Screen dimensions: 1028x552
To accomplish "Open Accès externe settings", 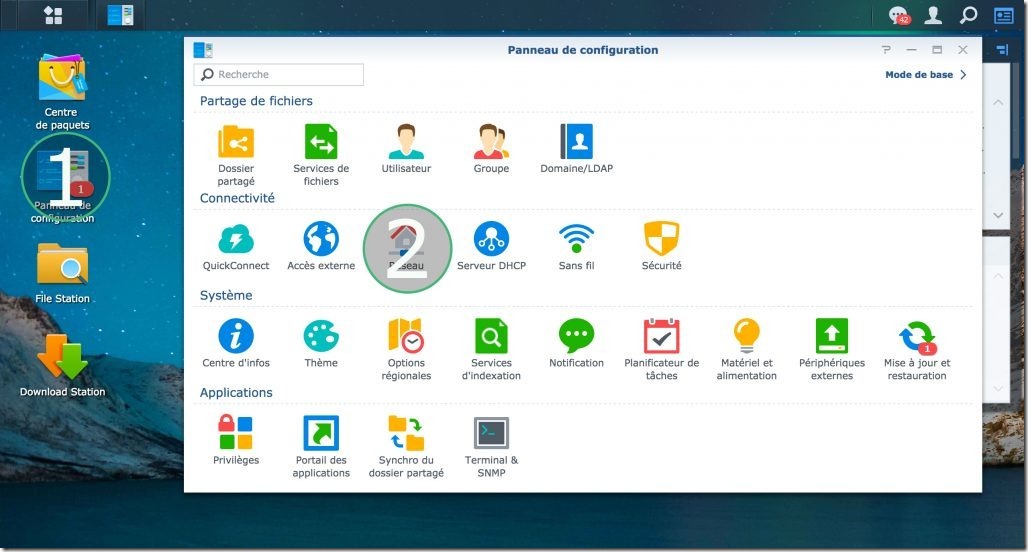I will (x=321, y=246).
